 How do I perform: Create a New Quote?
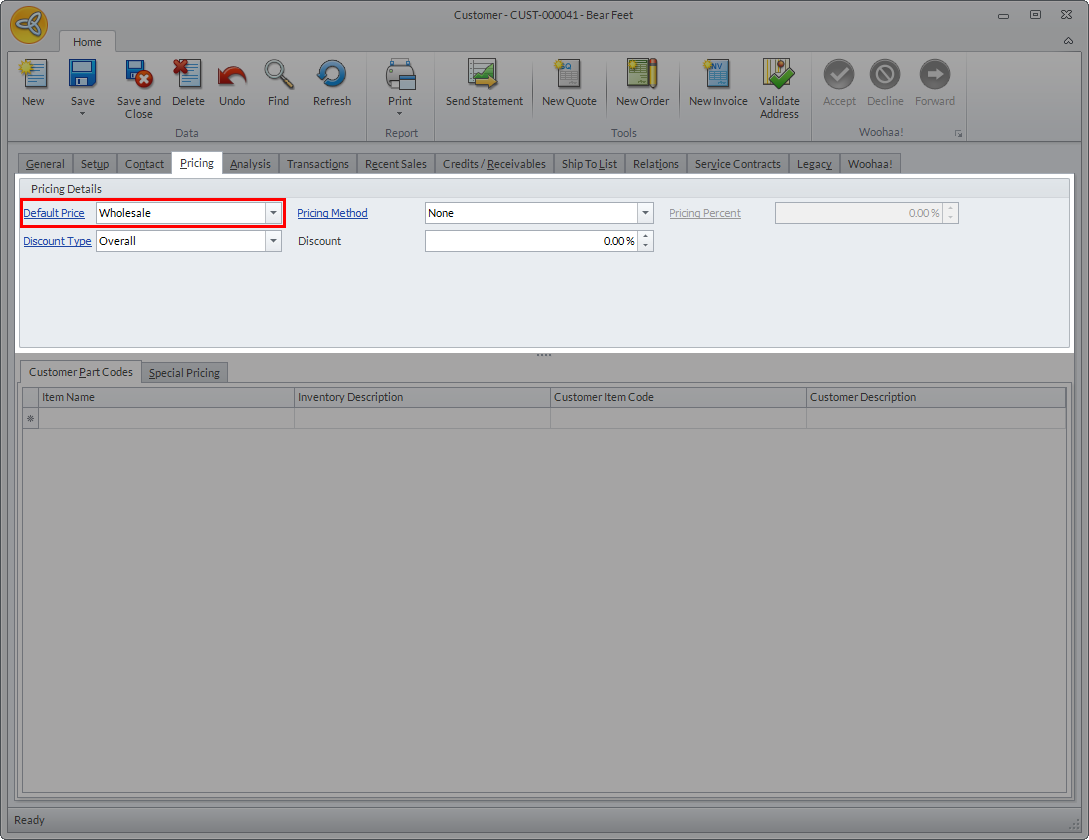pyautogui.click(x=569, y=76)
